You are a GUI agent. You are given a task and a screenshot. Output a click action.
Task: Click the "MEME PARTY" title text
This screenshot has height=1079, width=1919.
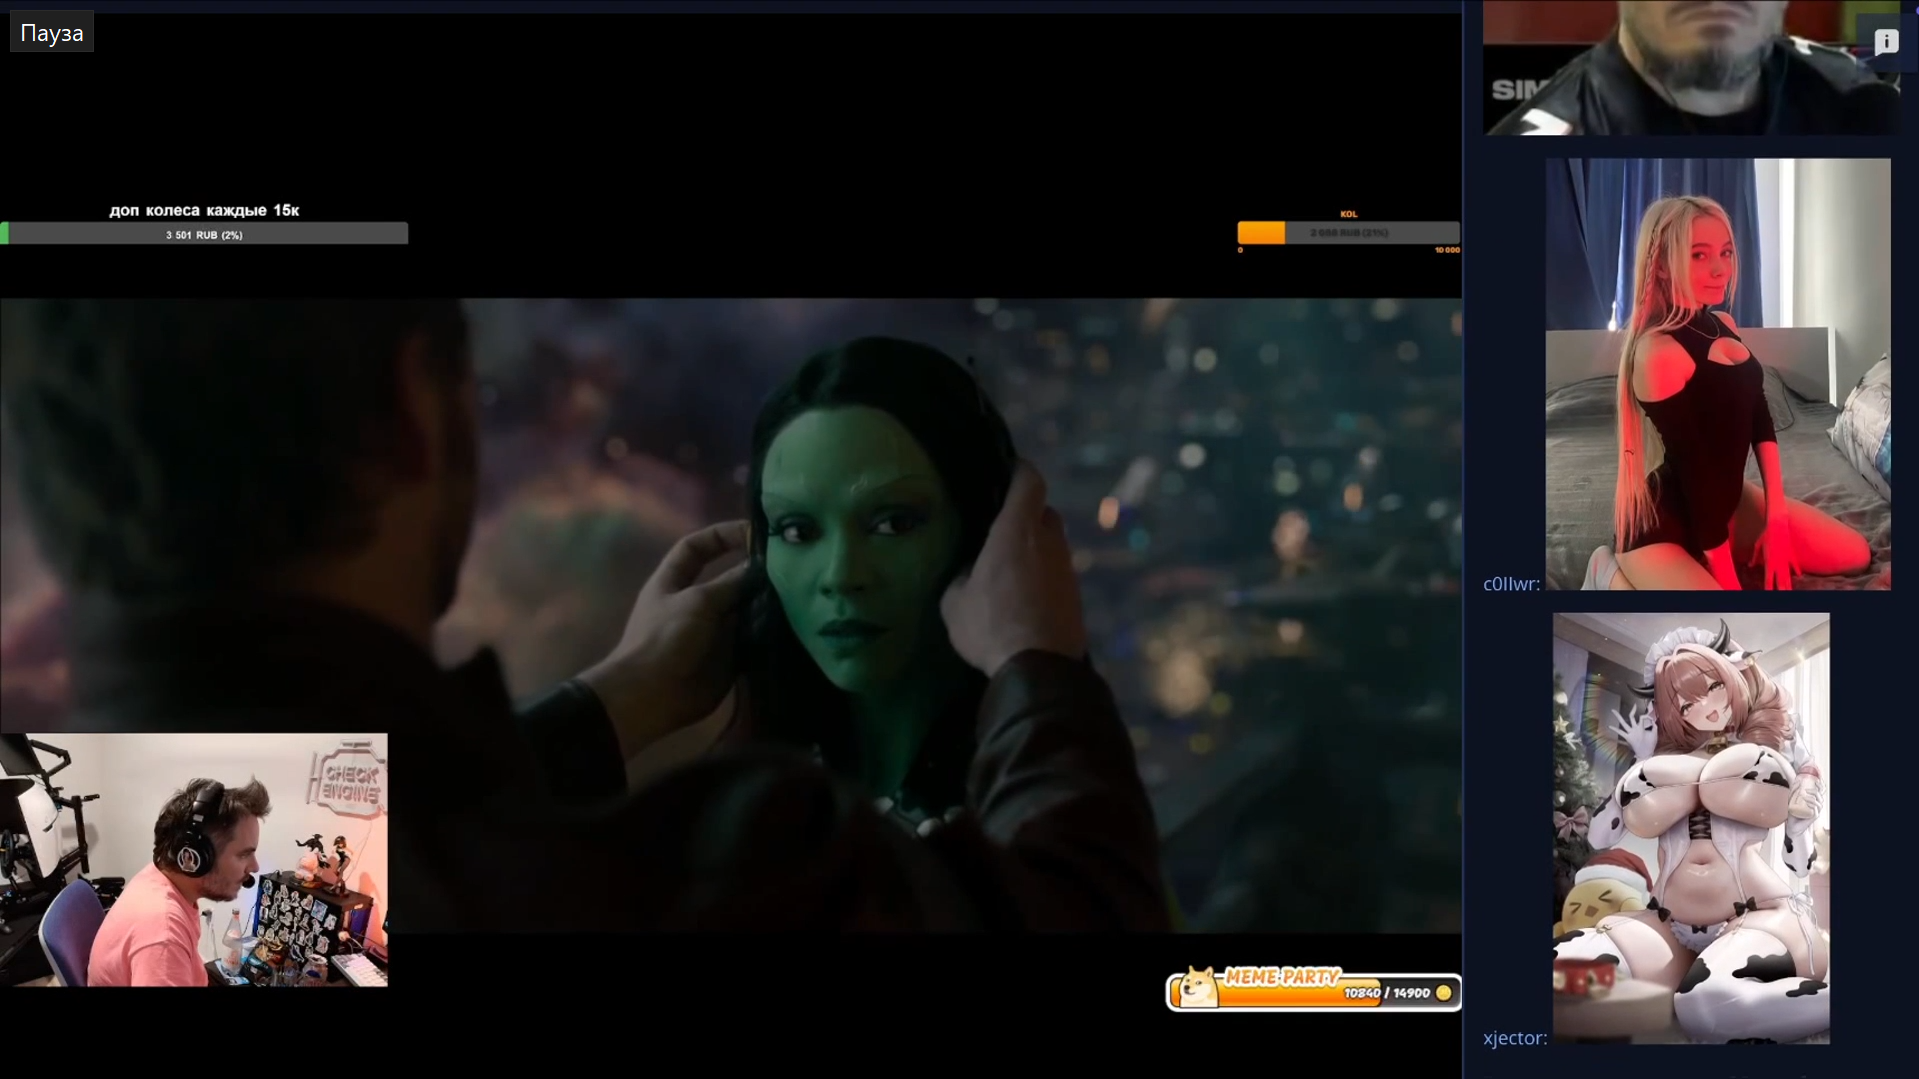[1282, 977]
